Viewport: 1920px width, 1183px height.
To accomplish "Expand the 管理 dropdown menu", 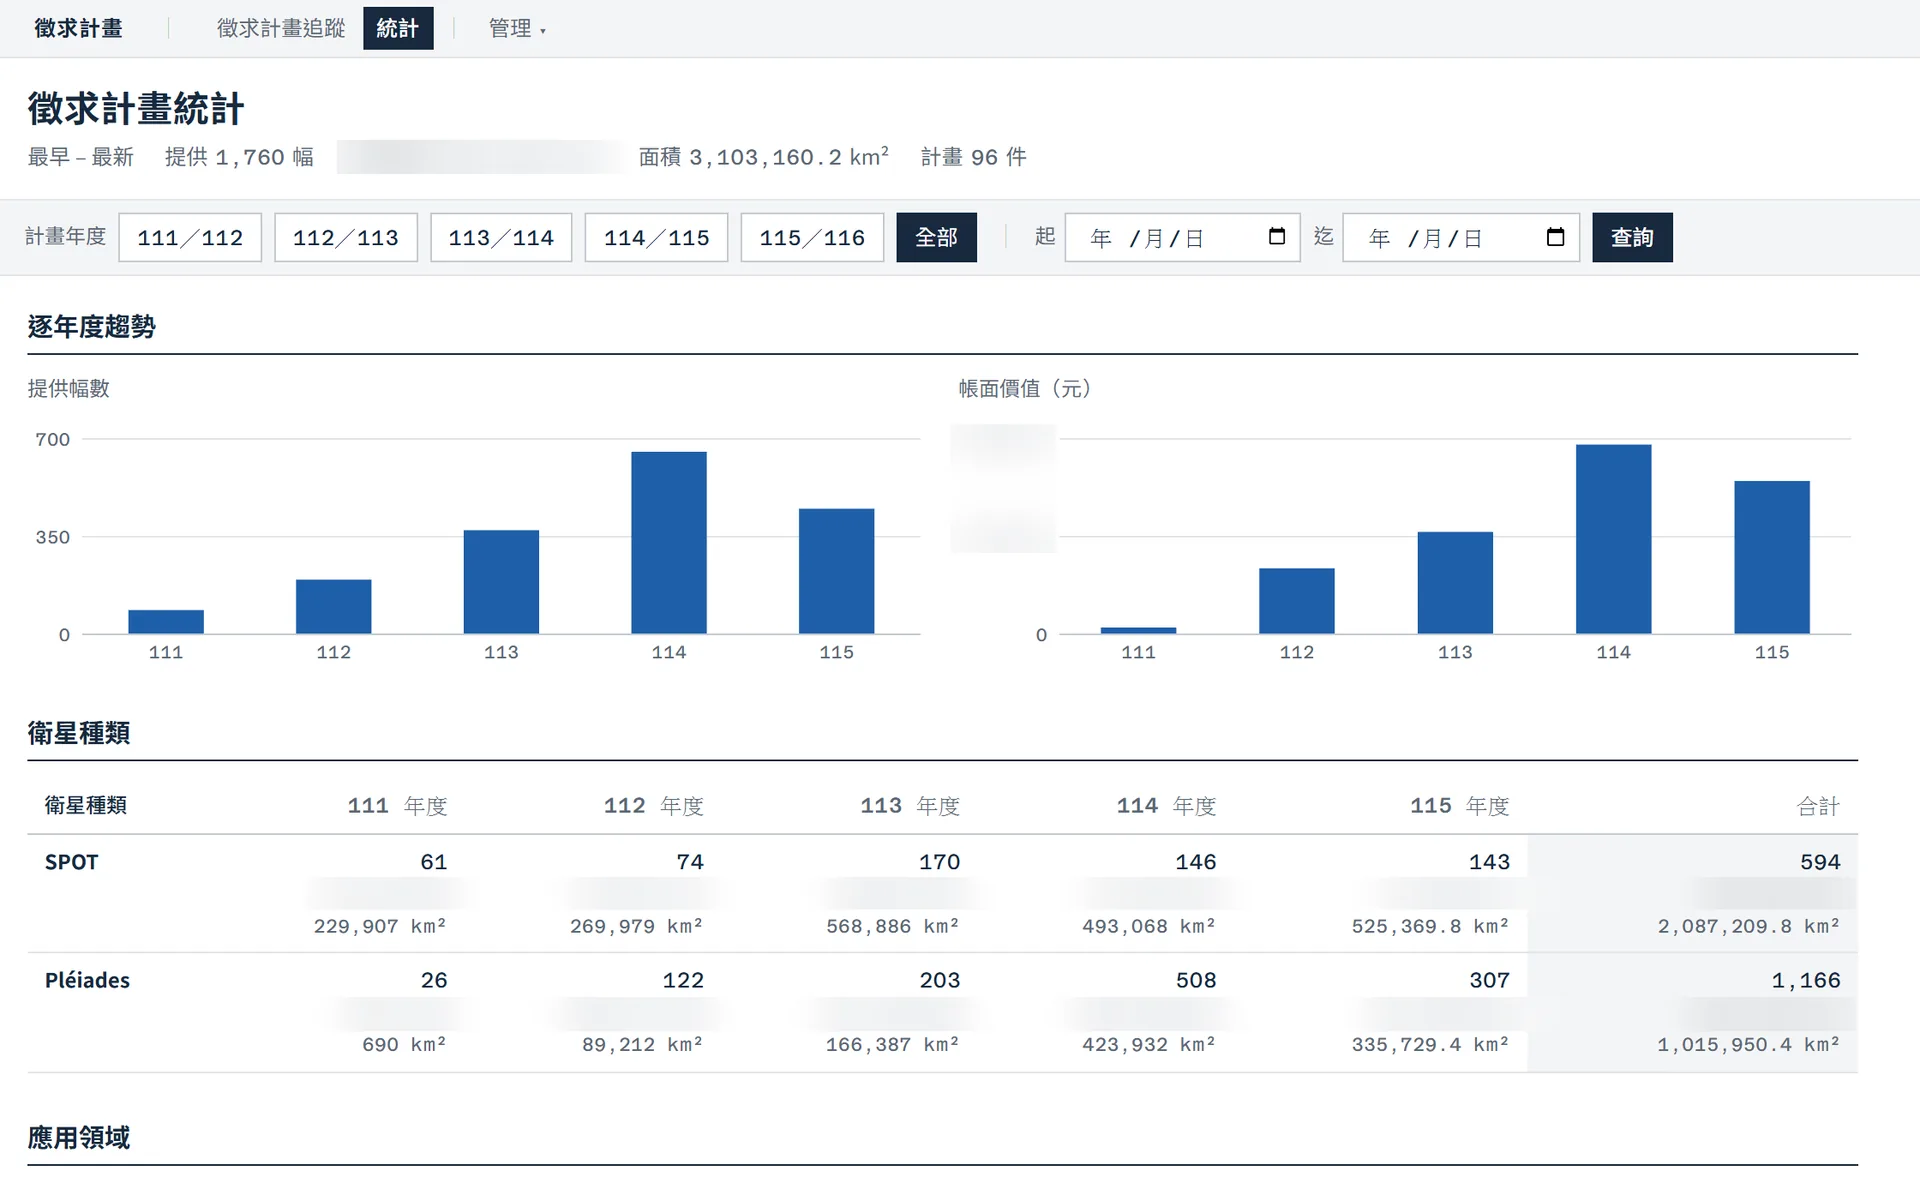I will 517,29.
